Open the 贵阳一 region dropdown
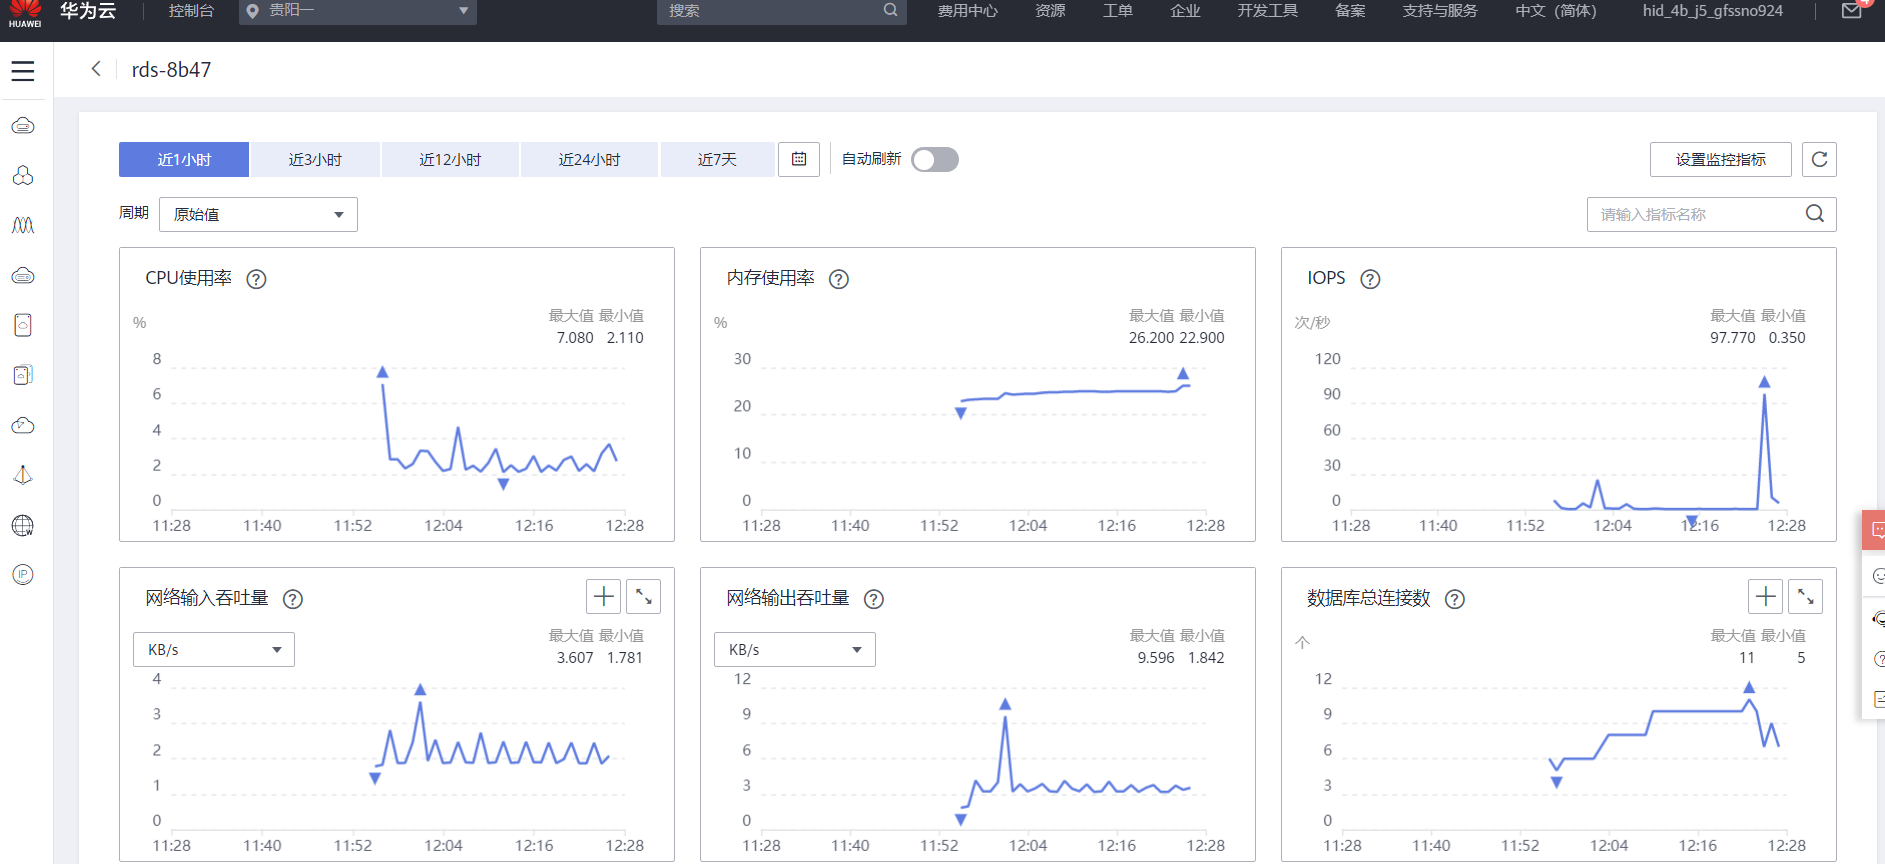This screenshot has width=1885, height=864. tap(358, 11)
